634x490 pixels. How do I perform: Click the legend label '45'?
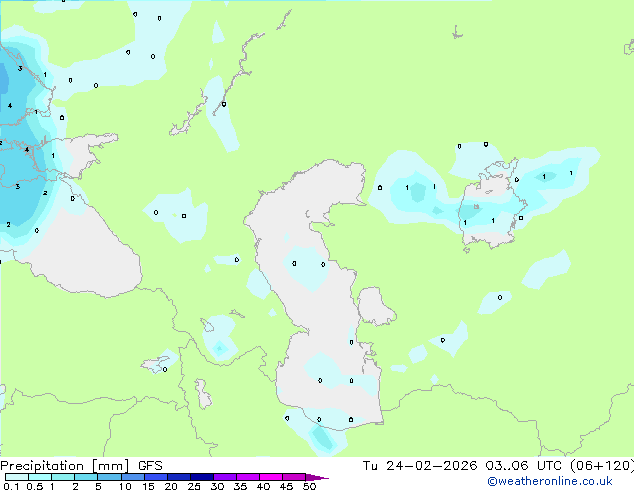point(286,486)
